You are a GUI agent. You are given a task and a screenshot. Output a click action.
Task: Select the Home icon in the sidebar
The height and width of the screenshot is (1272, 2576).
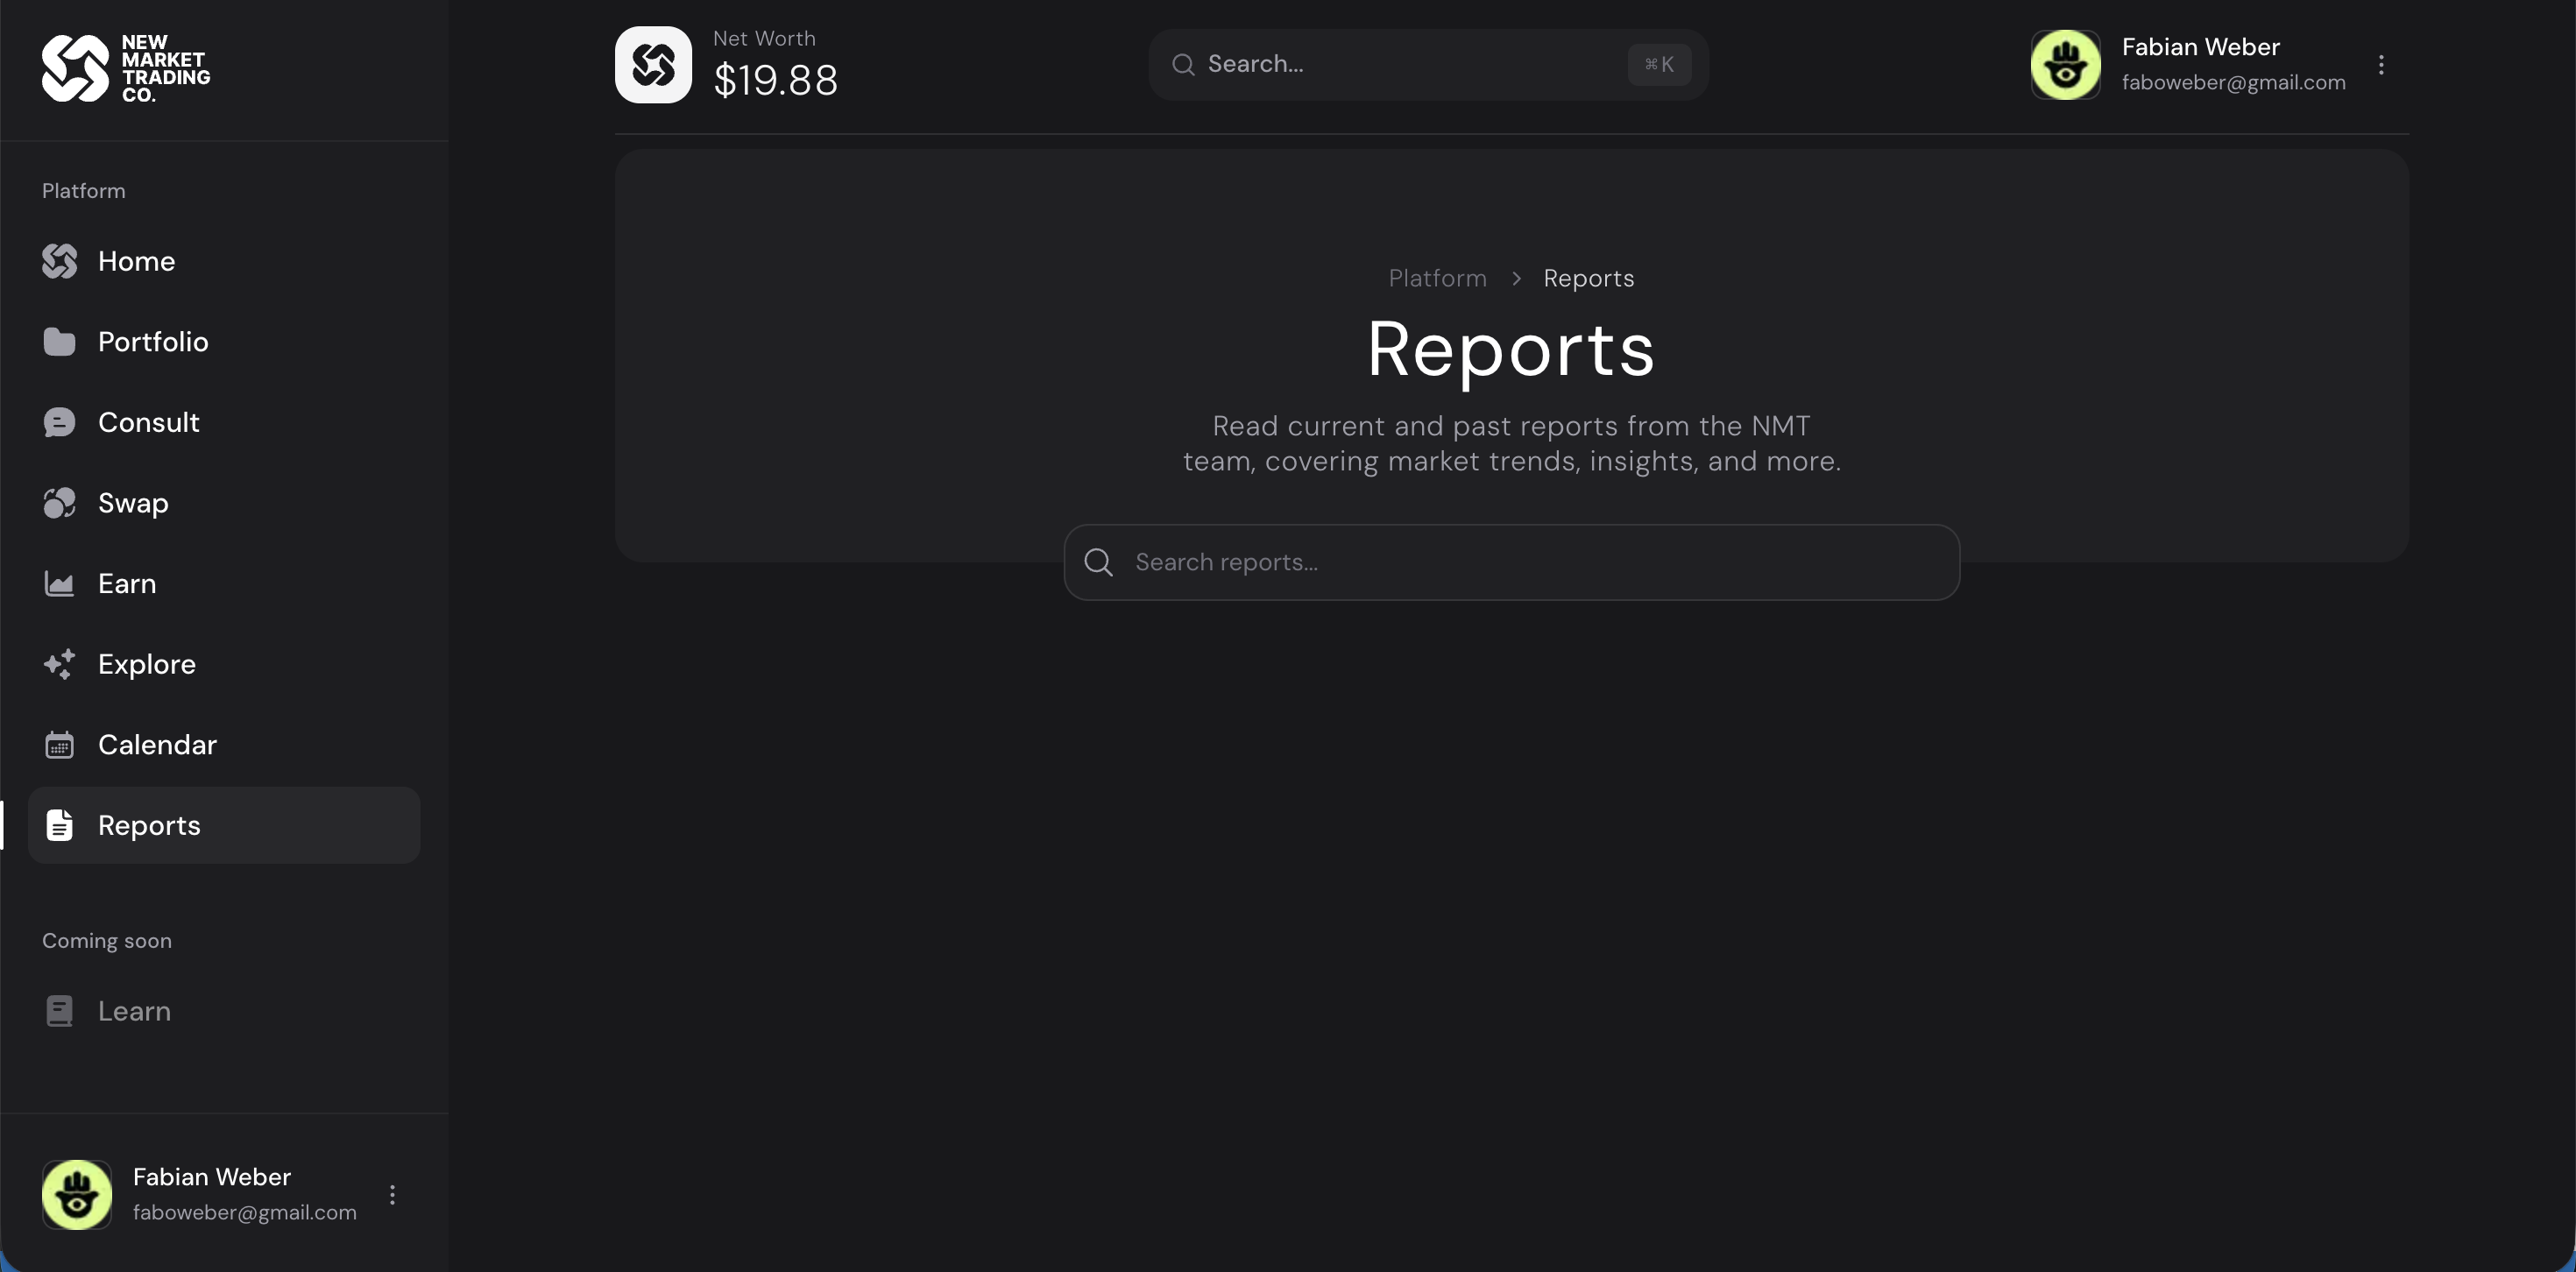(x=59, y=261)
